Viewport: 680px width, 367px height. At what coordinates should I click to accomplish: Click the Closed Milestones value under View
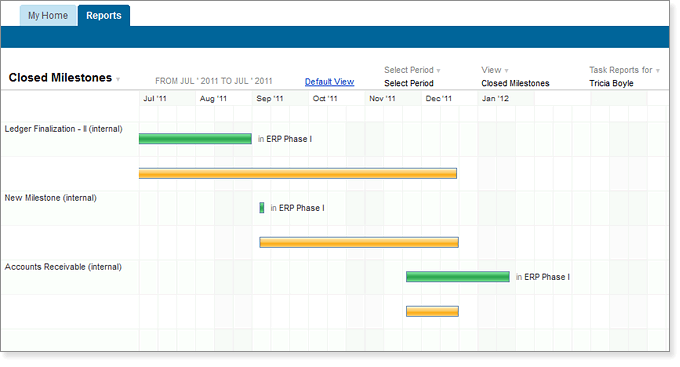click(x=515, y=83)
